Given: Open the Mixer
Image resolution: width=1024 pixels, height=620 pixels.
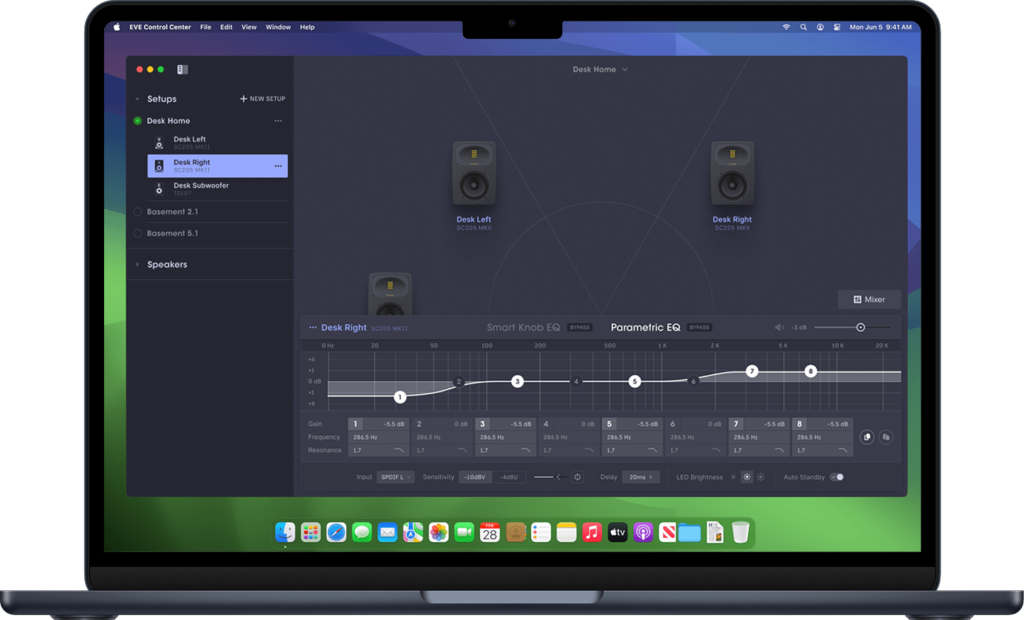Looking at the screenshot, I should tap(869, 299).
